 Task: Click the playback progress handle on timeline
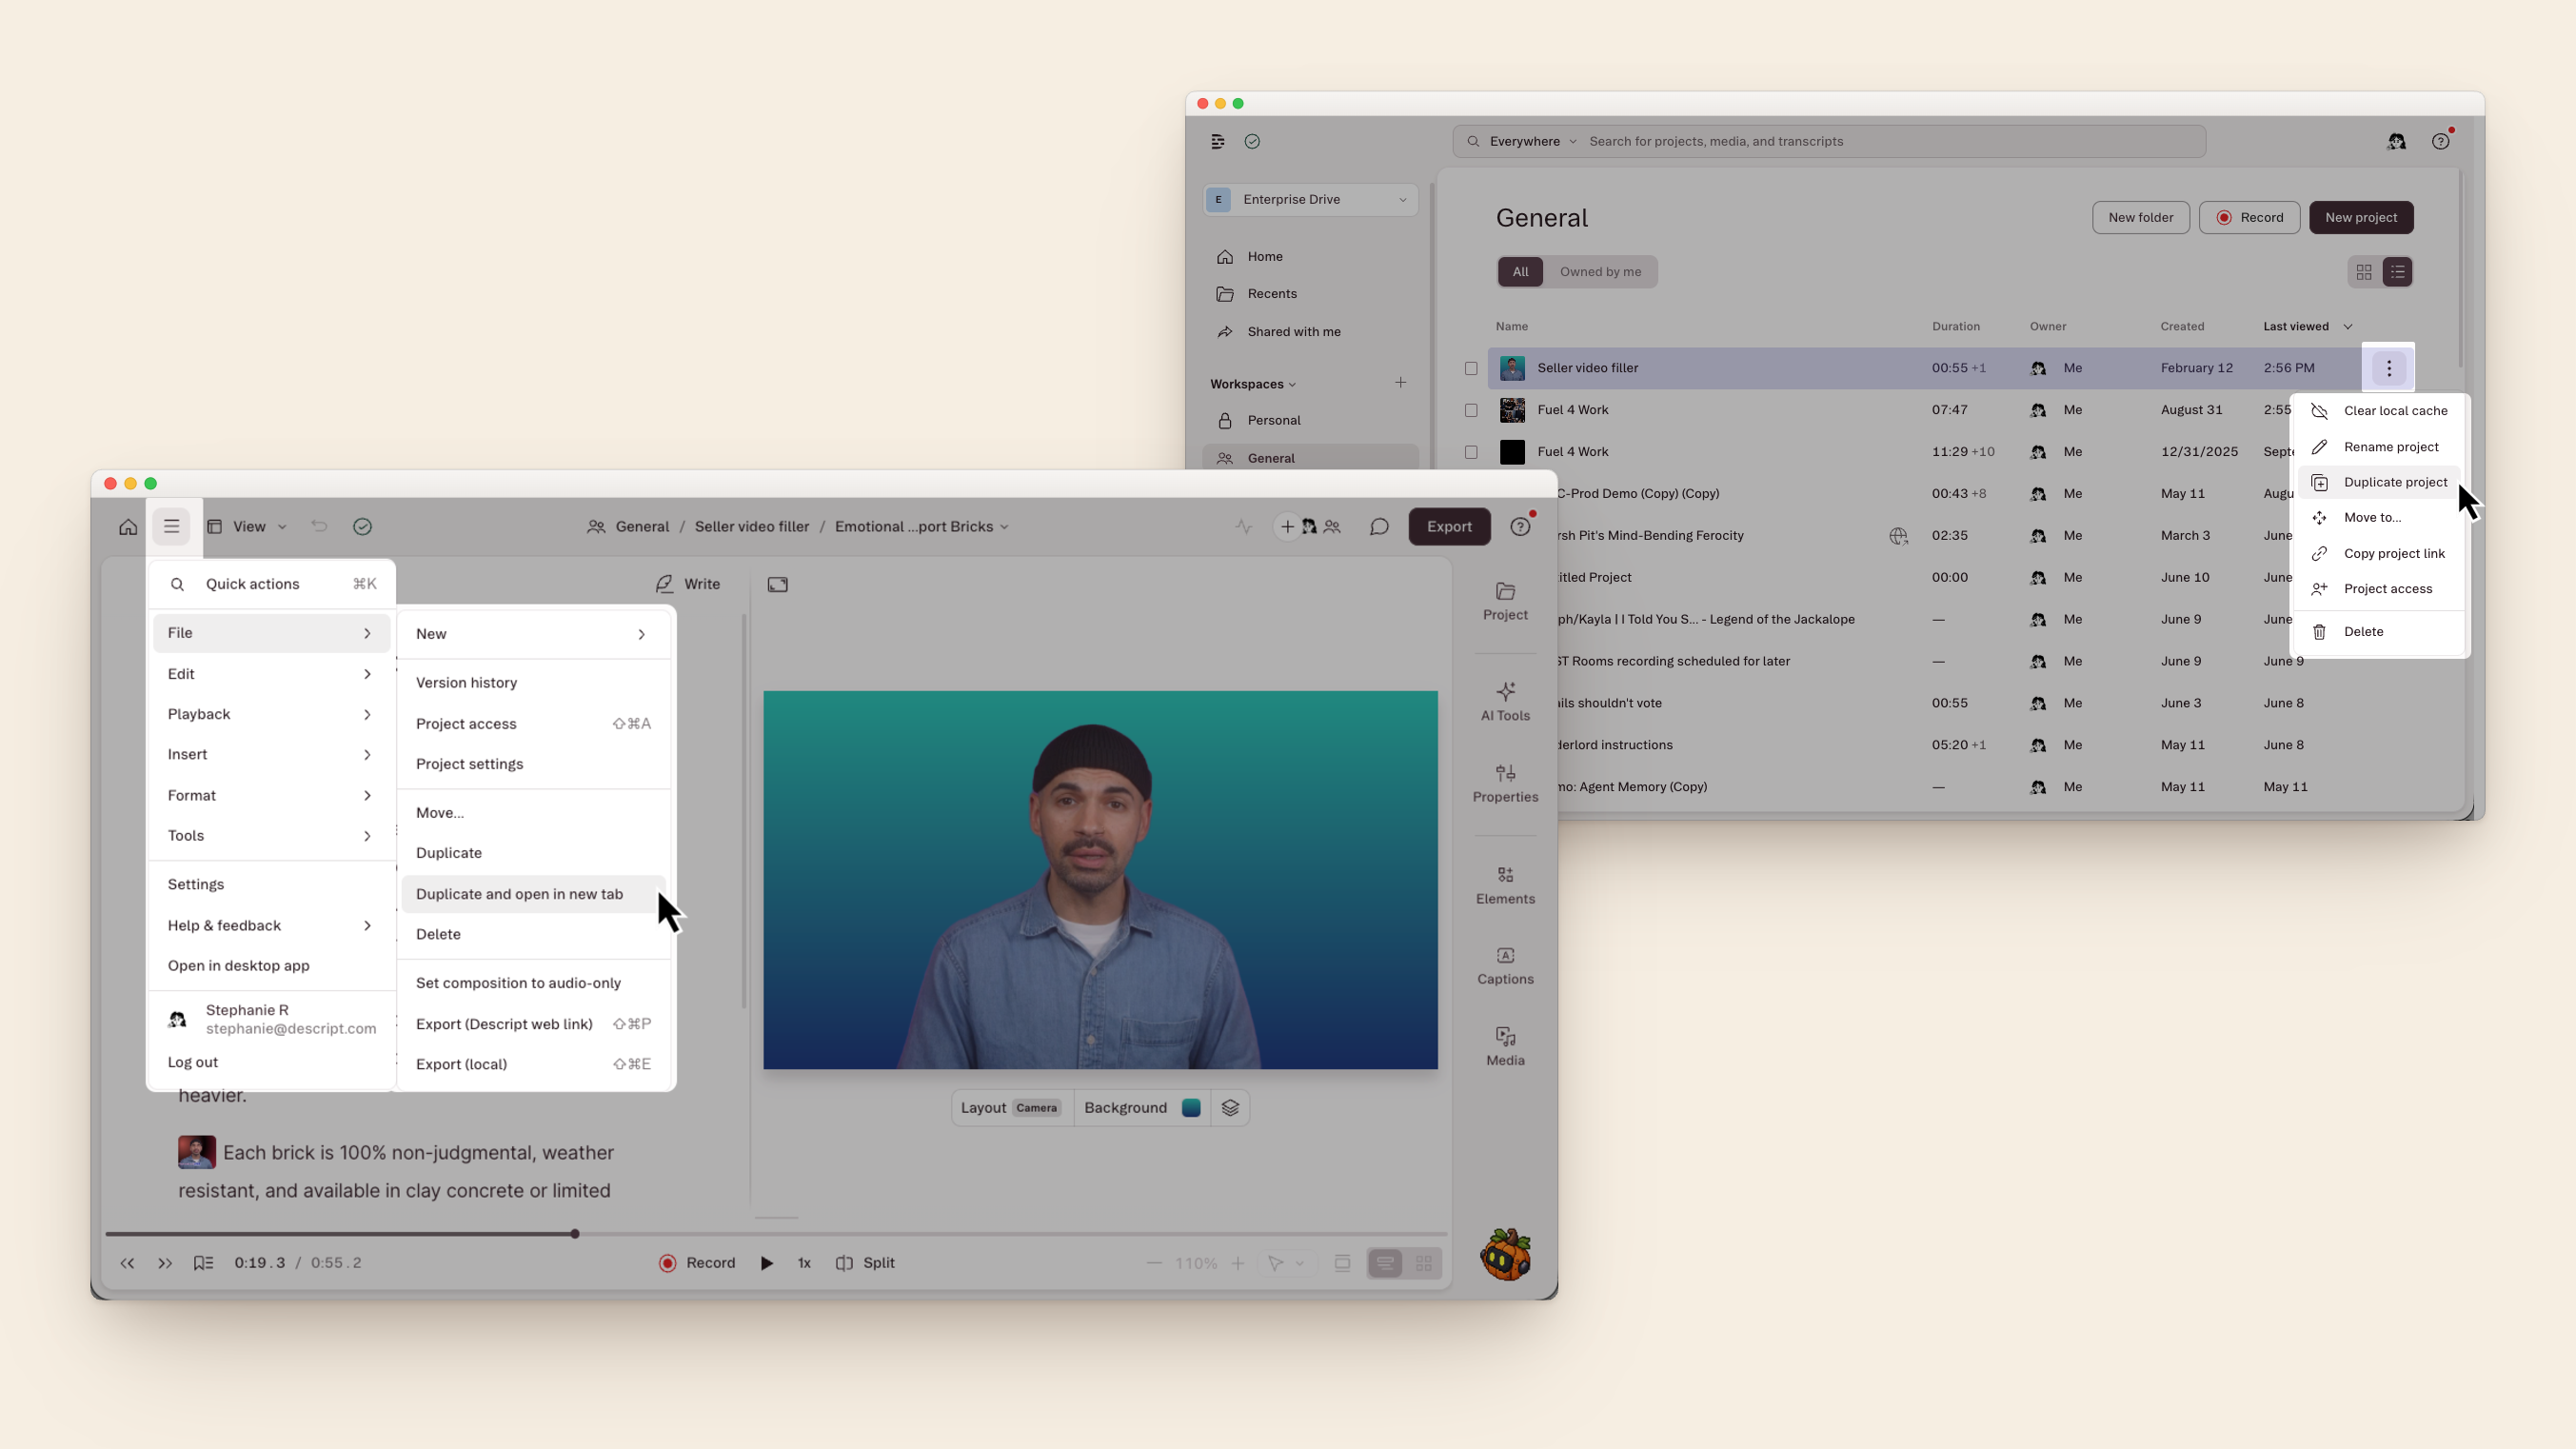click(x=575, y=1234)
